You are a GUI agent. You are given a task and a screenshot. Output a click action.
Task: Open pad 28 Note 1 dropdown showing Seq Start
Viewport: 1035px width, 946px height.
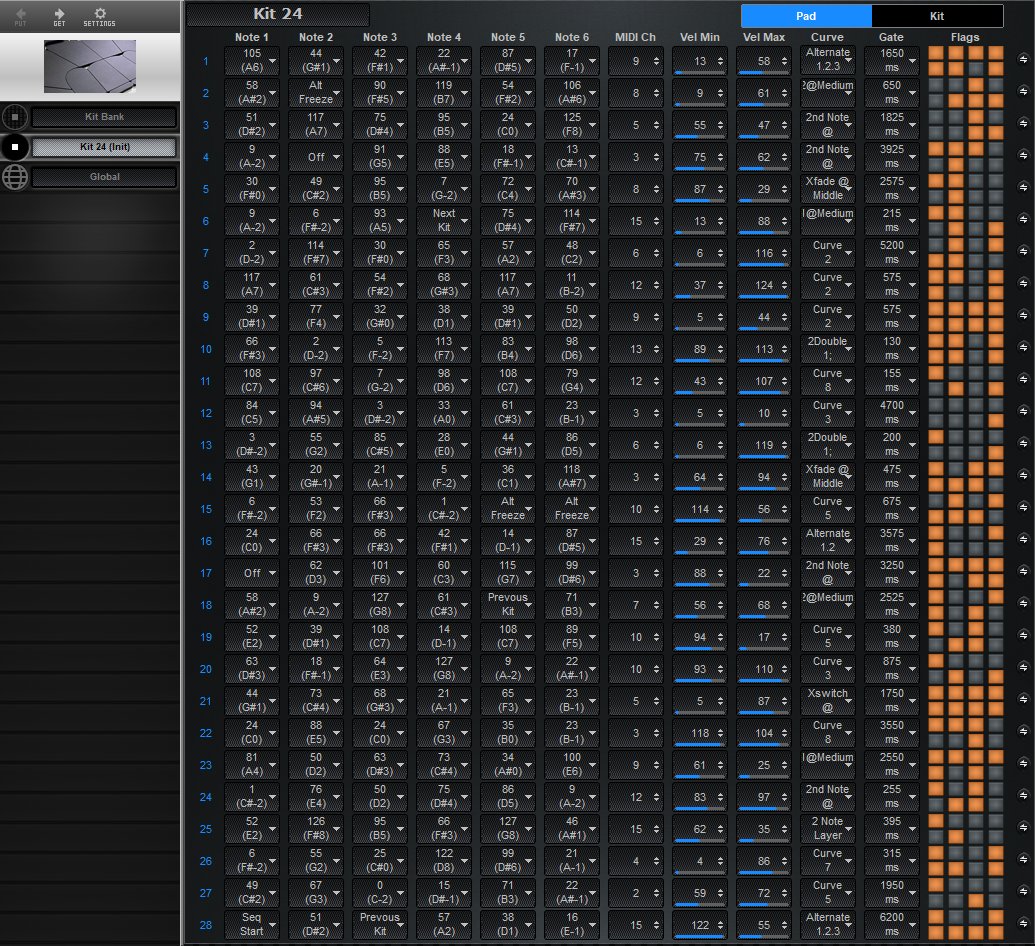[251, 924]
